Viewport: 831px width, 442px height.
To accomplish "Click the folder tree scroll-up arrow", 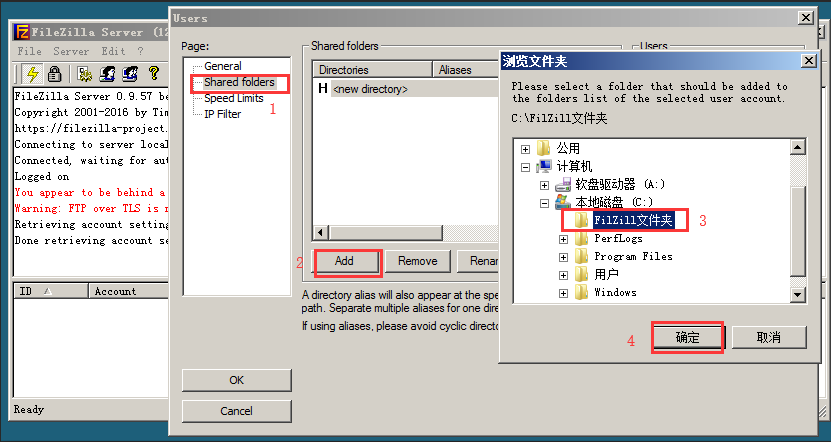I will [x=798, y=147].
